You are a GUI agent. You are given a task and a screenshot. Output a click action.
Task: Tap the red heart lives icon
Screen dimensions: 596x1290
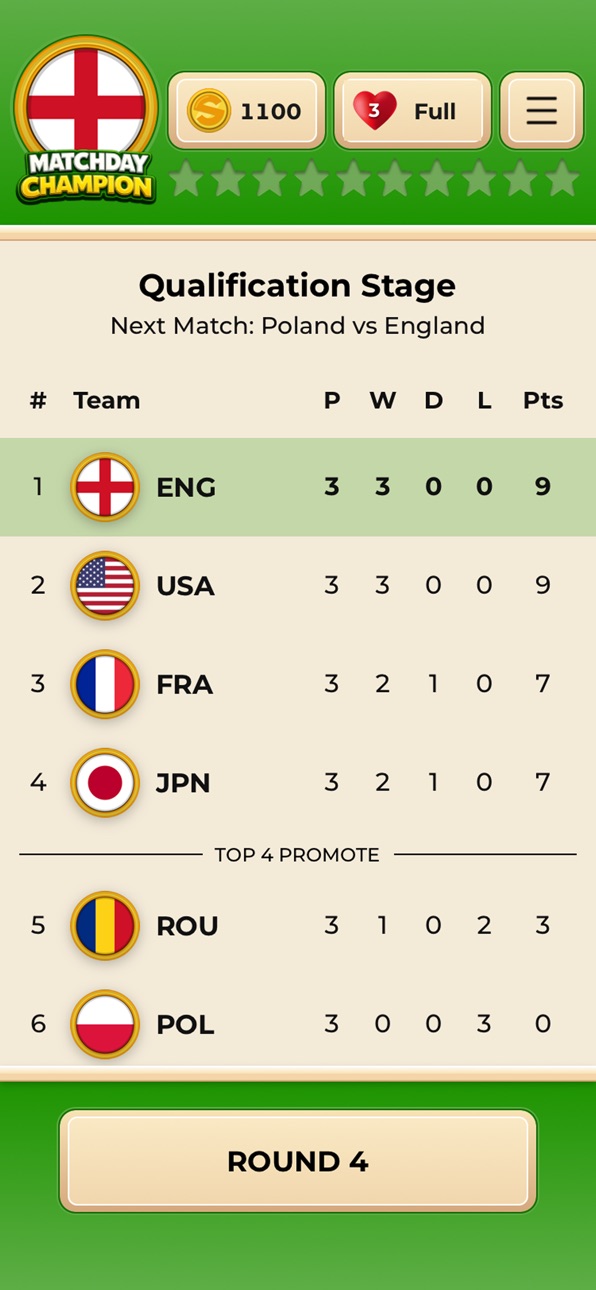(x=375, y=110)
